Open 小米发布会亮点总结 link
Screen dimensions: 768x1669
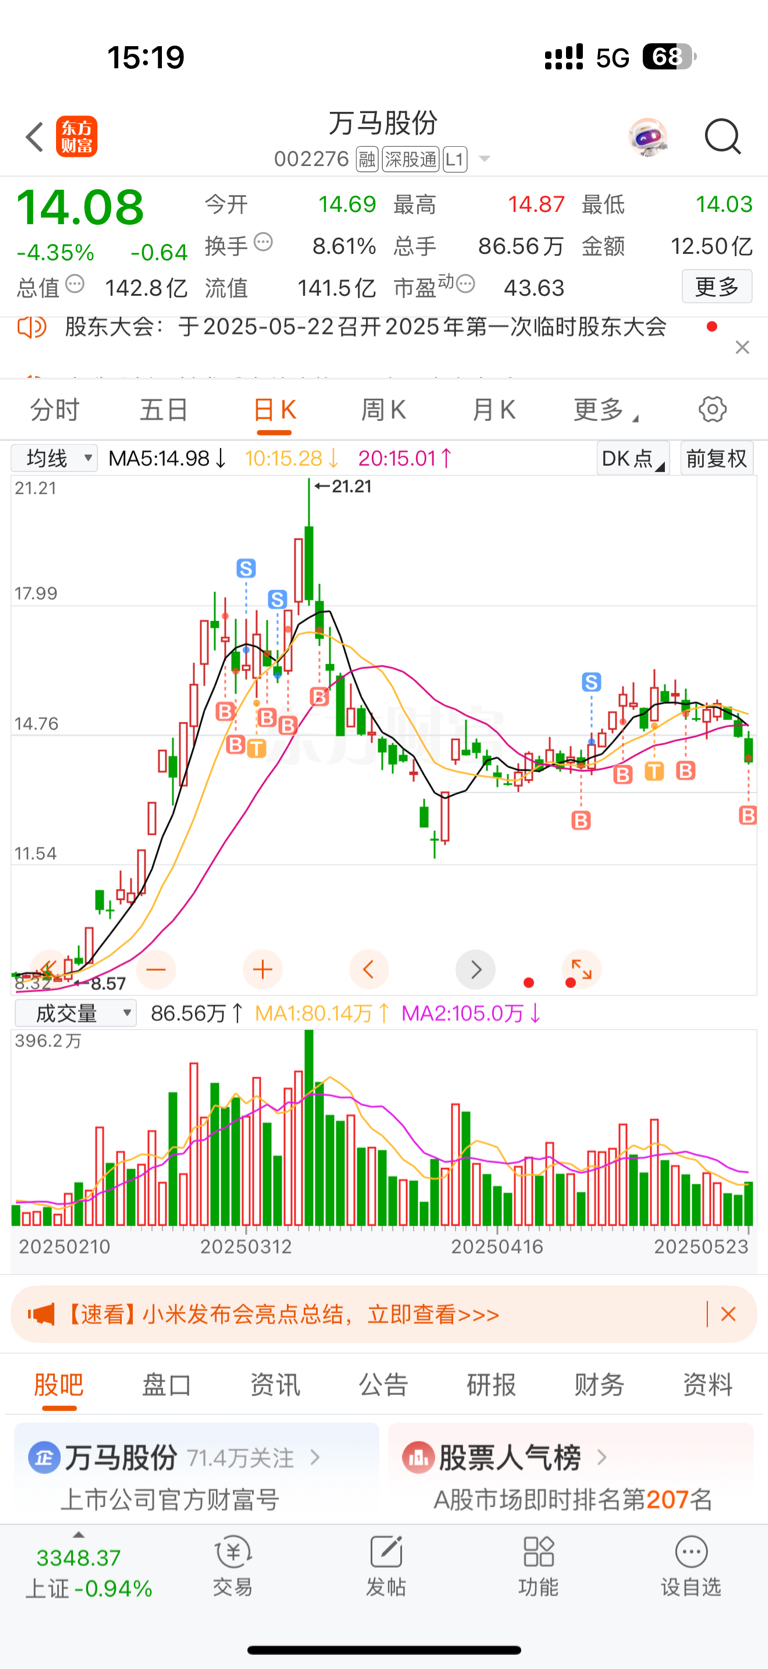pyautogui.click(x=320, y=1314)
